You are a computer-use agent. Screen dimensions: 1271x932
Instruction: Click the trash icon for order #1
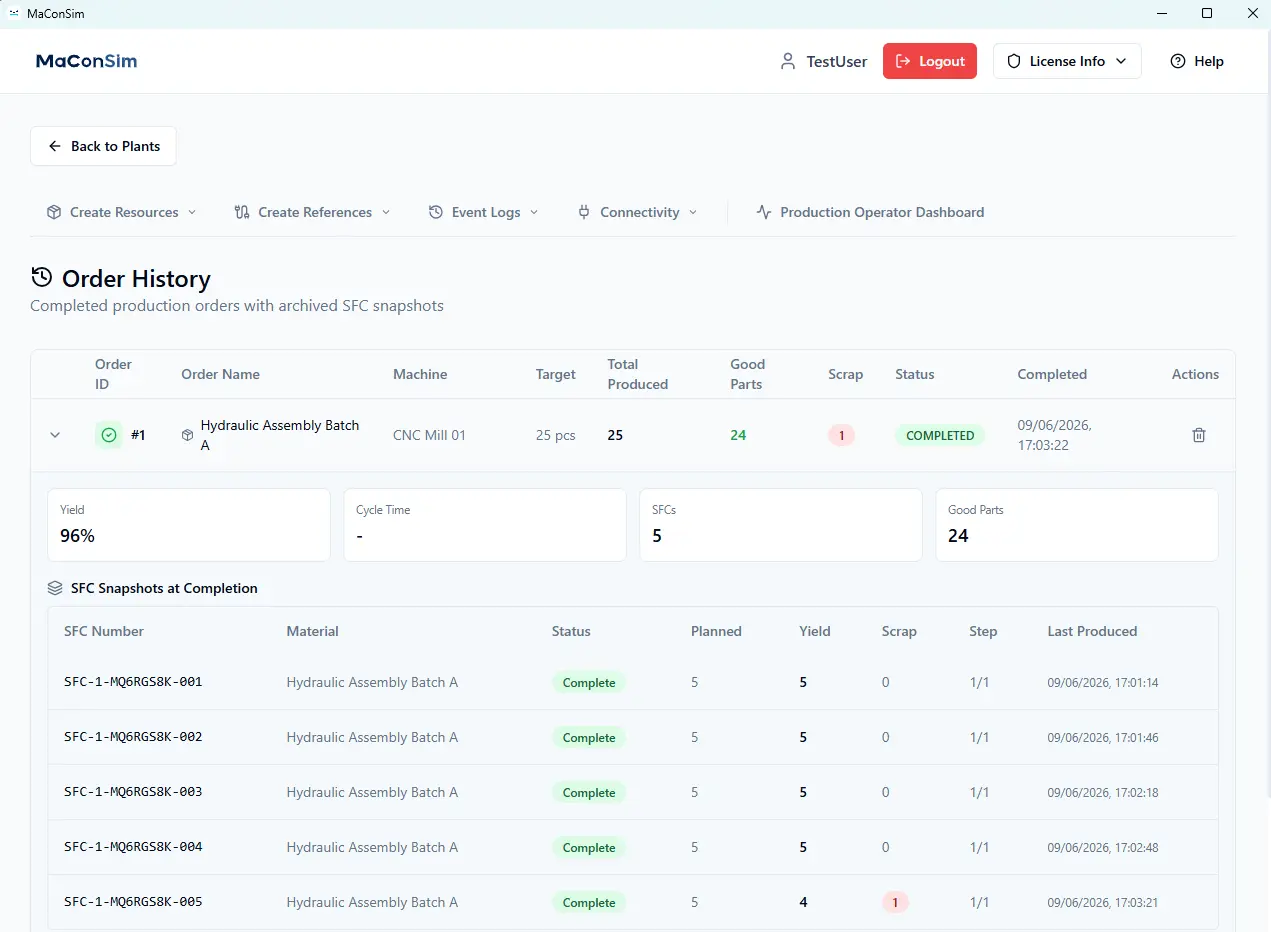(x=1199, y=435)
